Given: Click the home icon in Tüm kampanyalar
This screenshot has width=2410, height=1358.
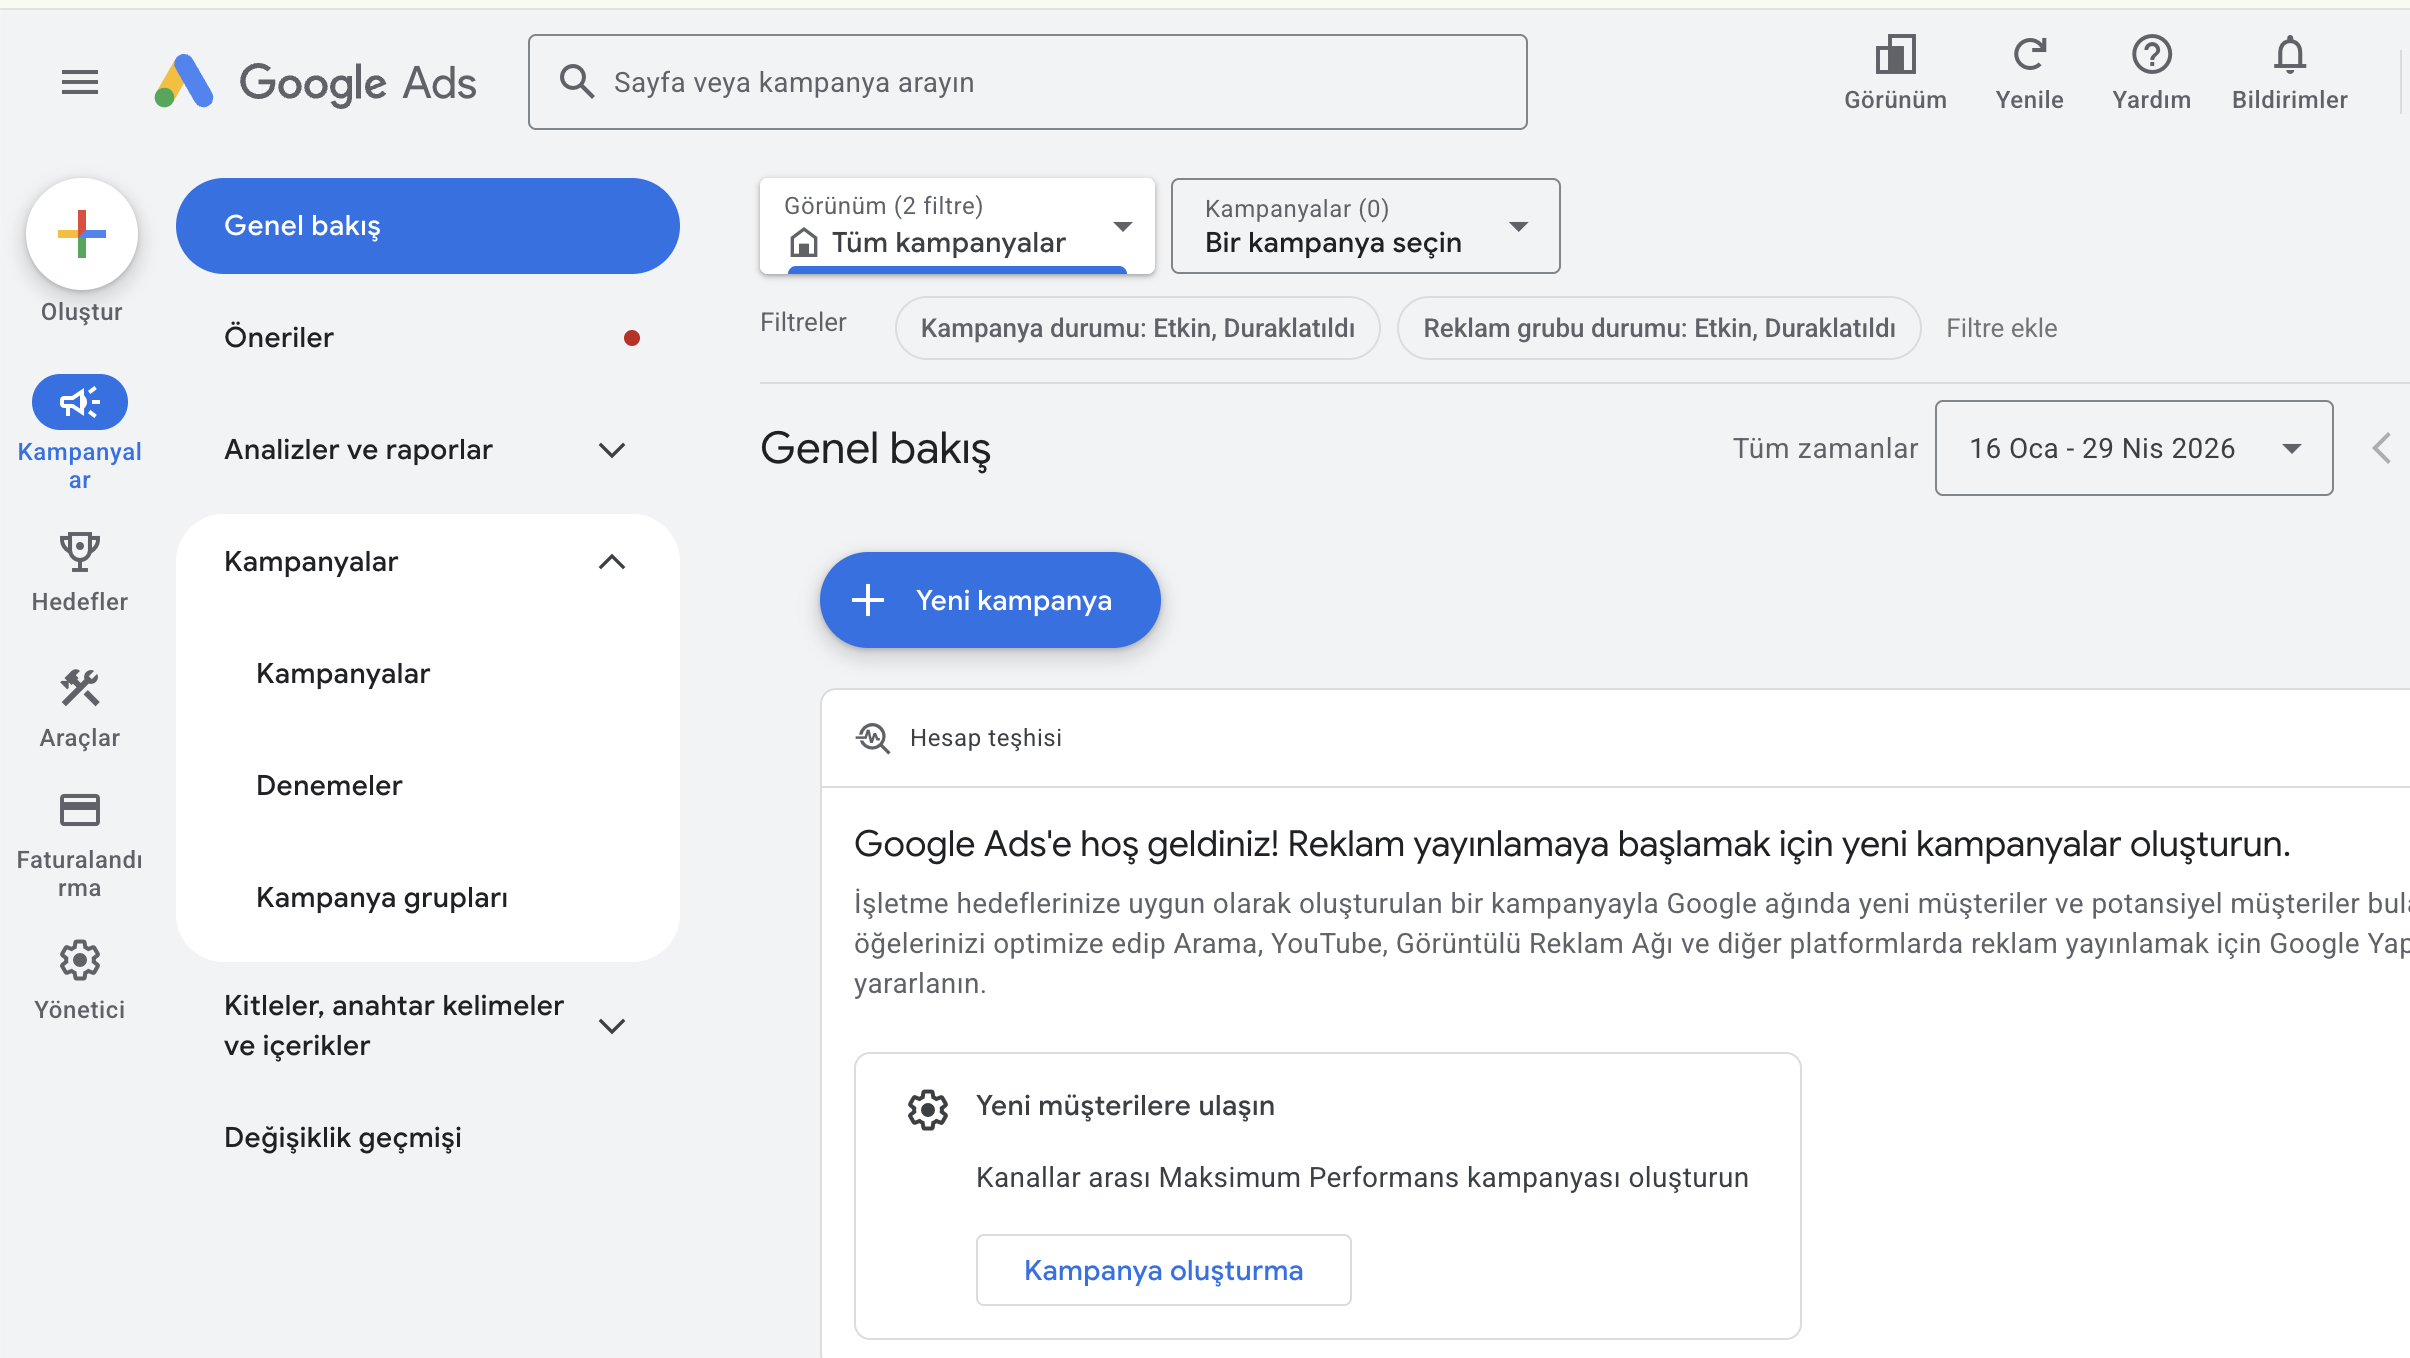Looking at the screenshot, I should coord(804,243).
